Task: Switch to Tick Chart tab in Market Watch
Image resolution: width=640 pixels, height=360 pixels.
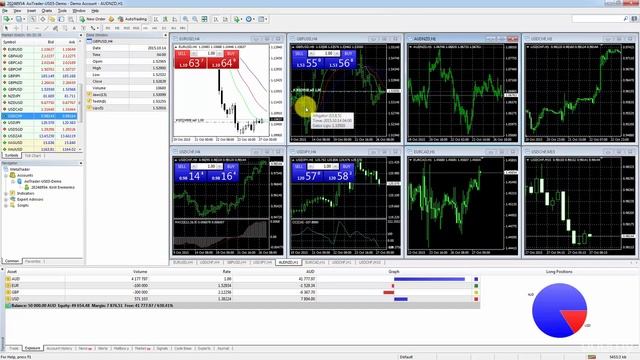Action: (34, 156)
